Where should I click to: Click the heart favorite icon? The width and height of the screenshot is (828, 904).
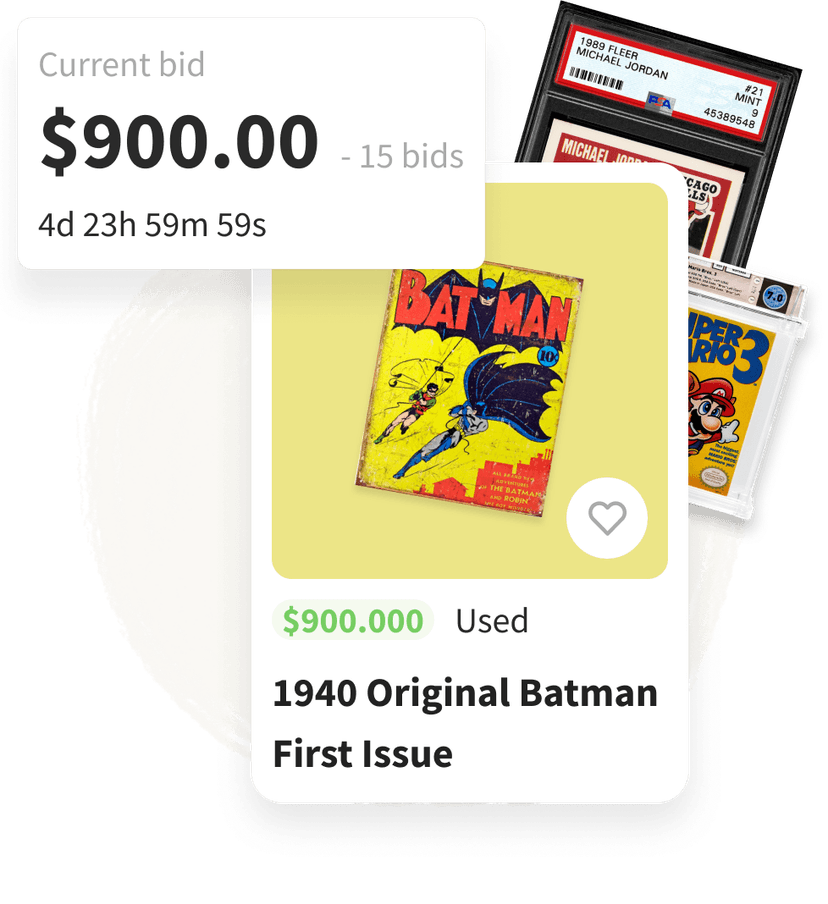(x=607, y=518)
